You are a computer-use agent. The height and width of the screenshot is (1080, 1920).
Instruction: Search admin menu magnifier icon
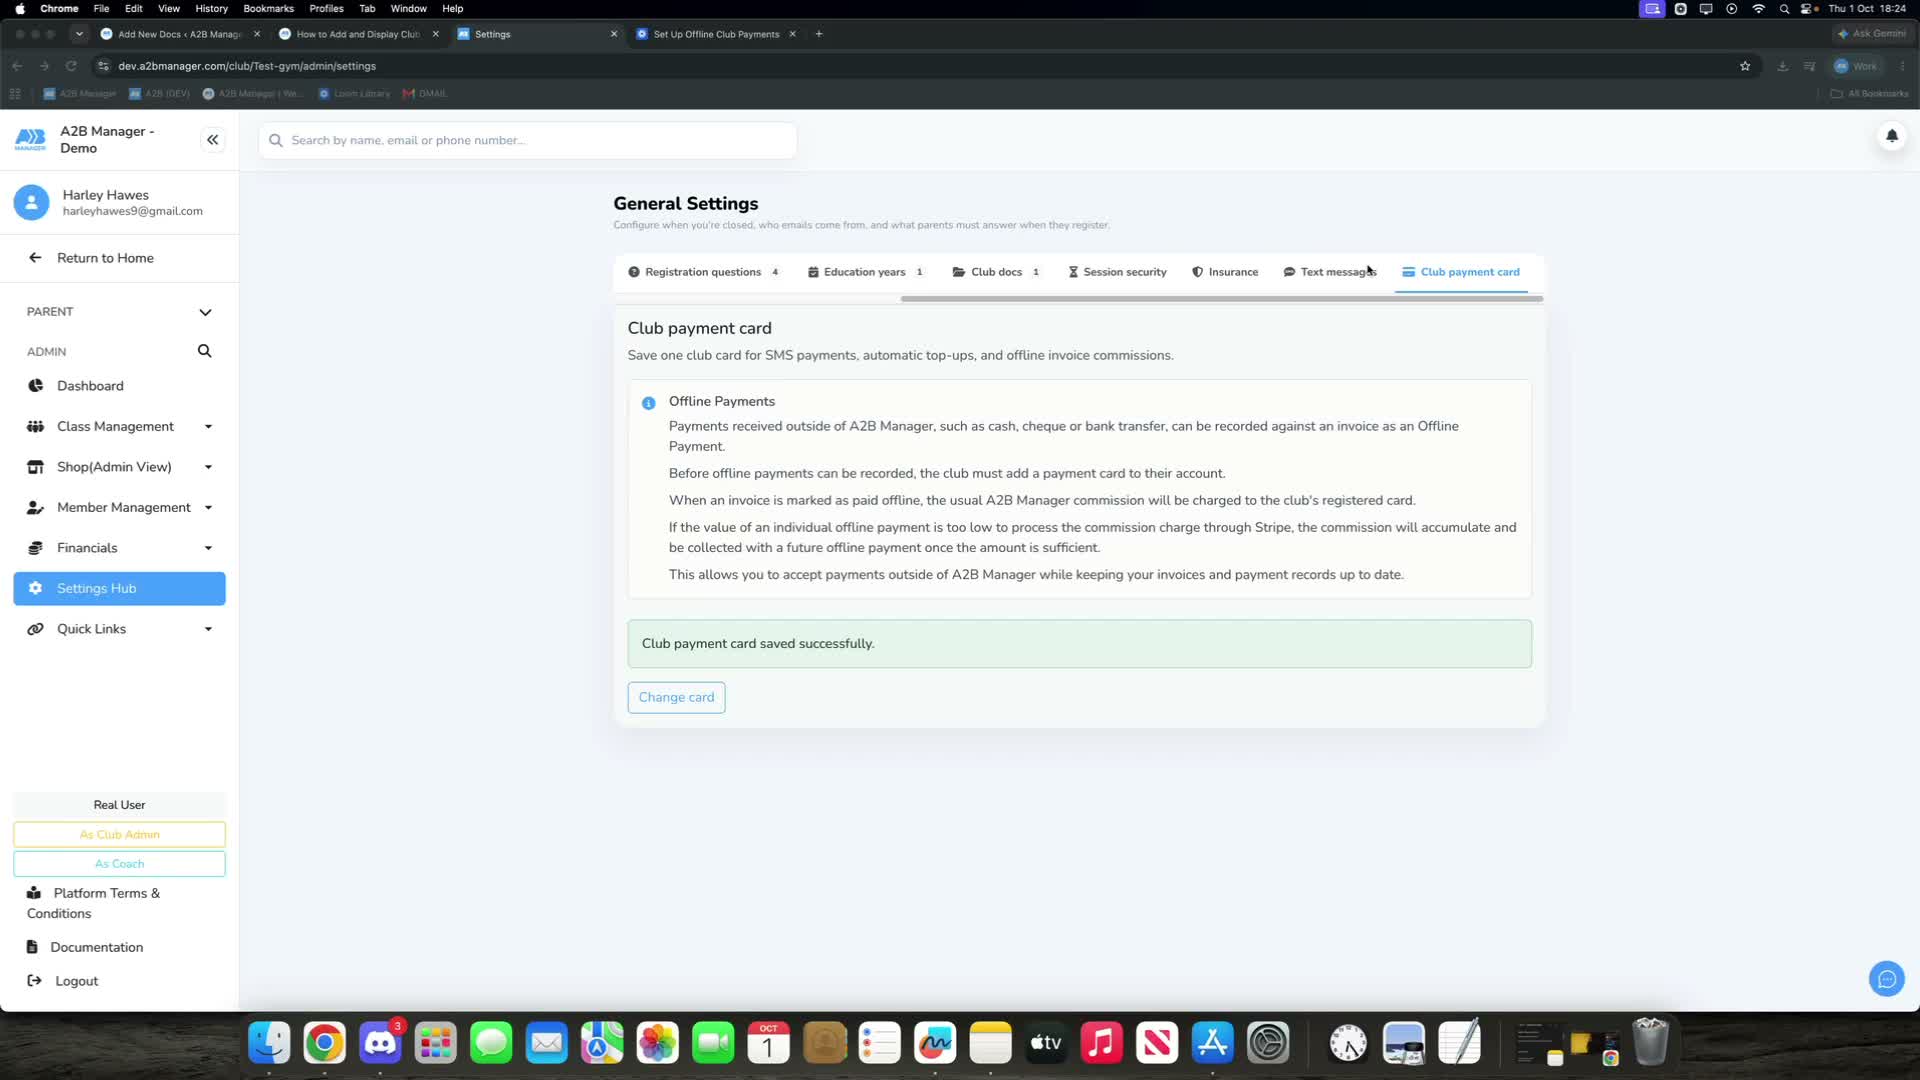click(x=204, y=351)
